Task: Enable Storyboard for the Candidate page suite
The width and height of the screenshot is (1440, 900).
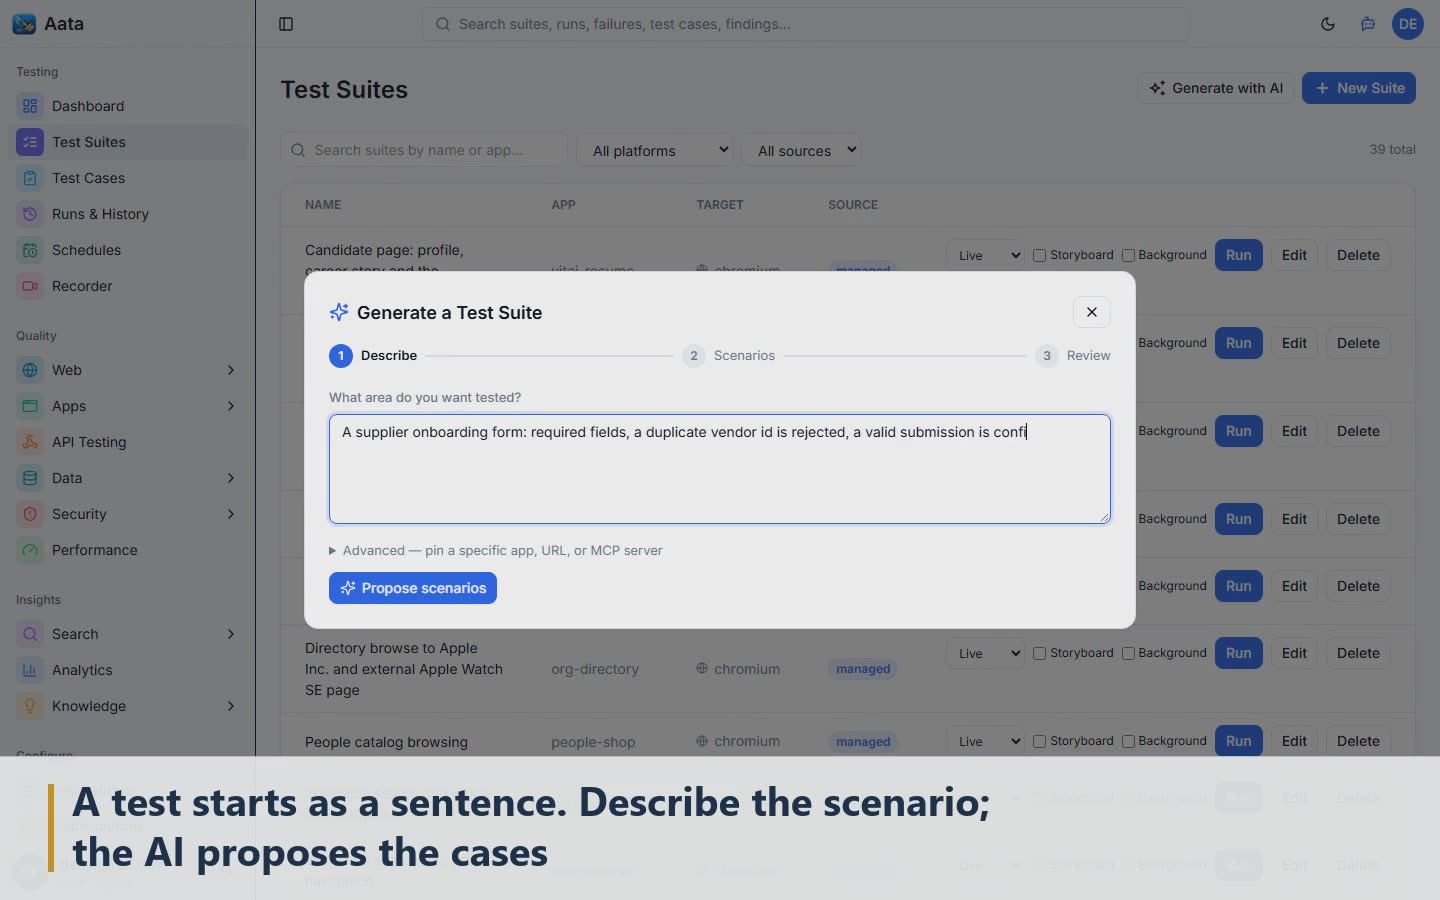Action: coord(1039,255)
